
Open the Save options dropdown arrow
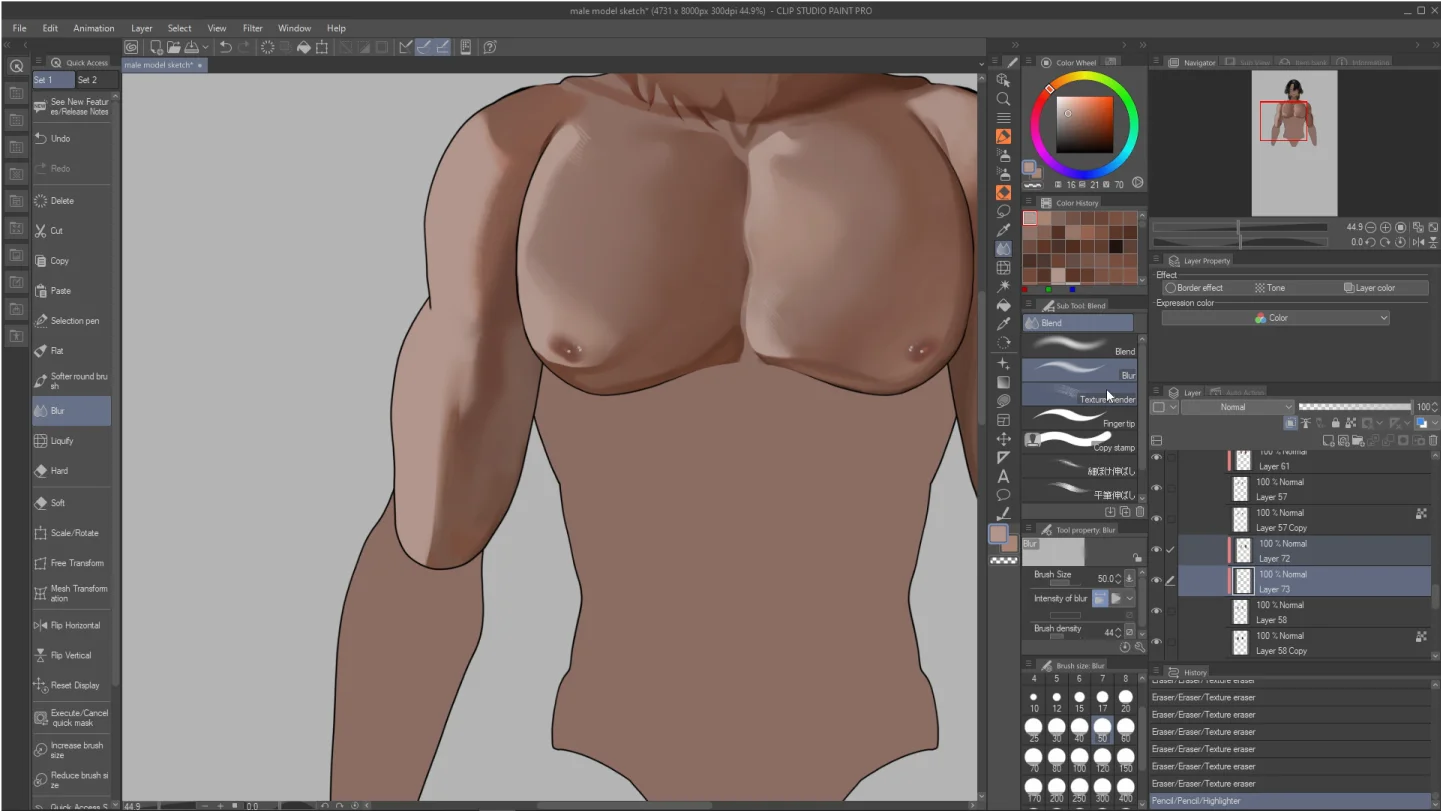(205, 47)
